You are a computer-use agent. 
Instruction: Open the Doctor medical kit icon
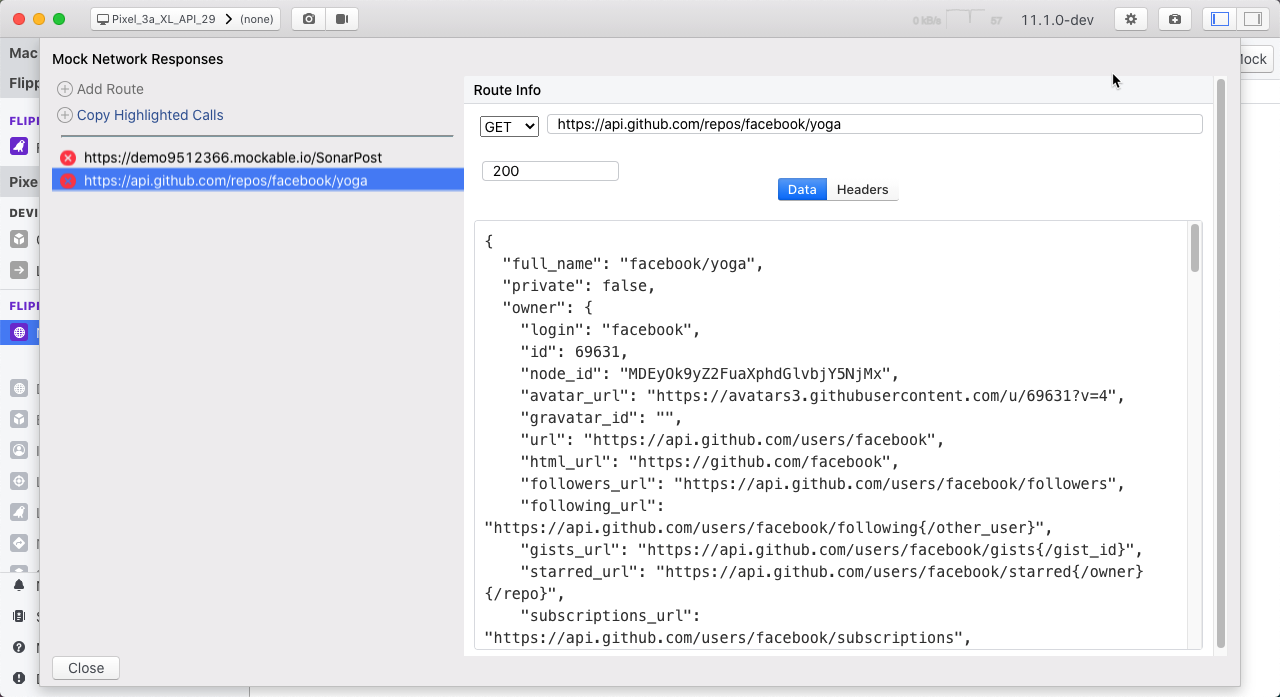[x=1174, y=19]
